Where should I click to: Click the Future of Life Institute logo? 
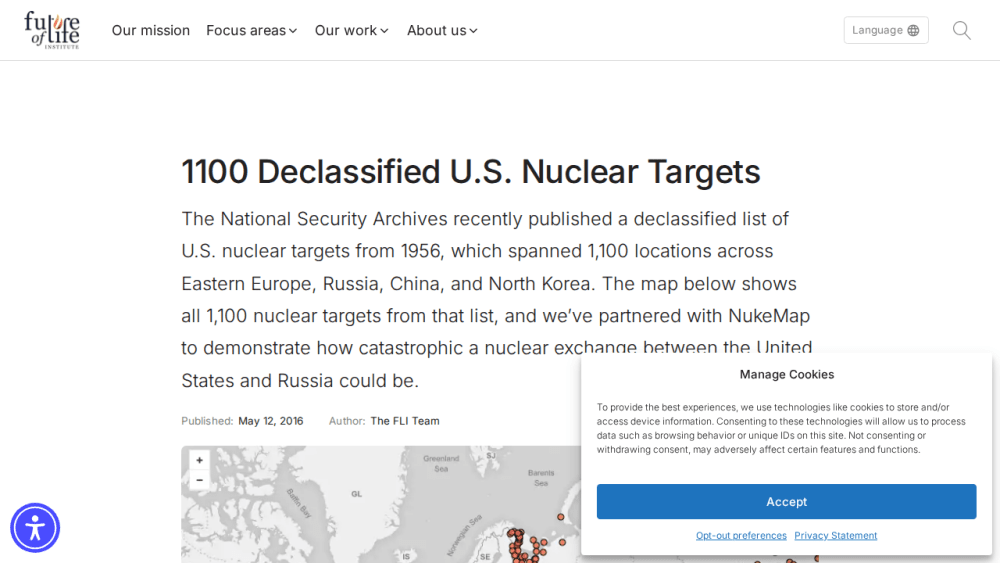[x=52, y=30]
